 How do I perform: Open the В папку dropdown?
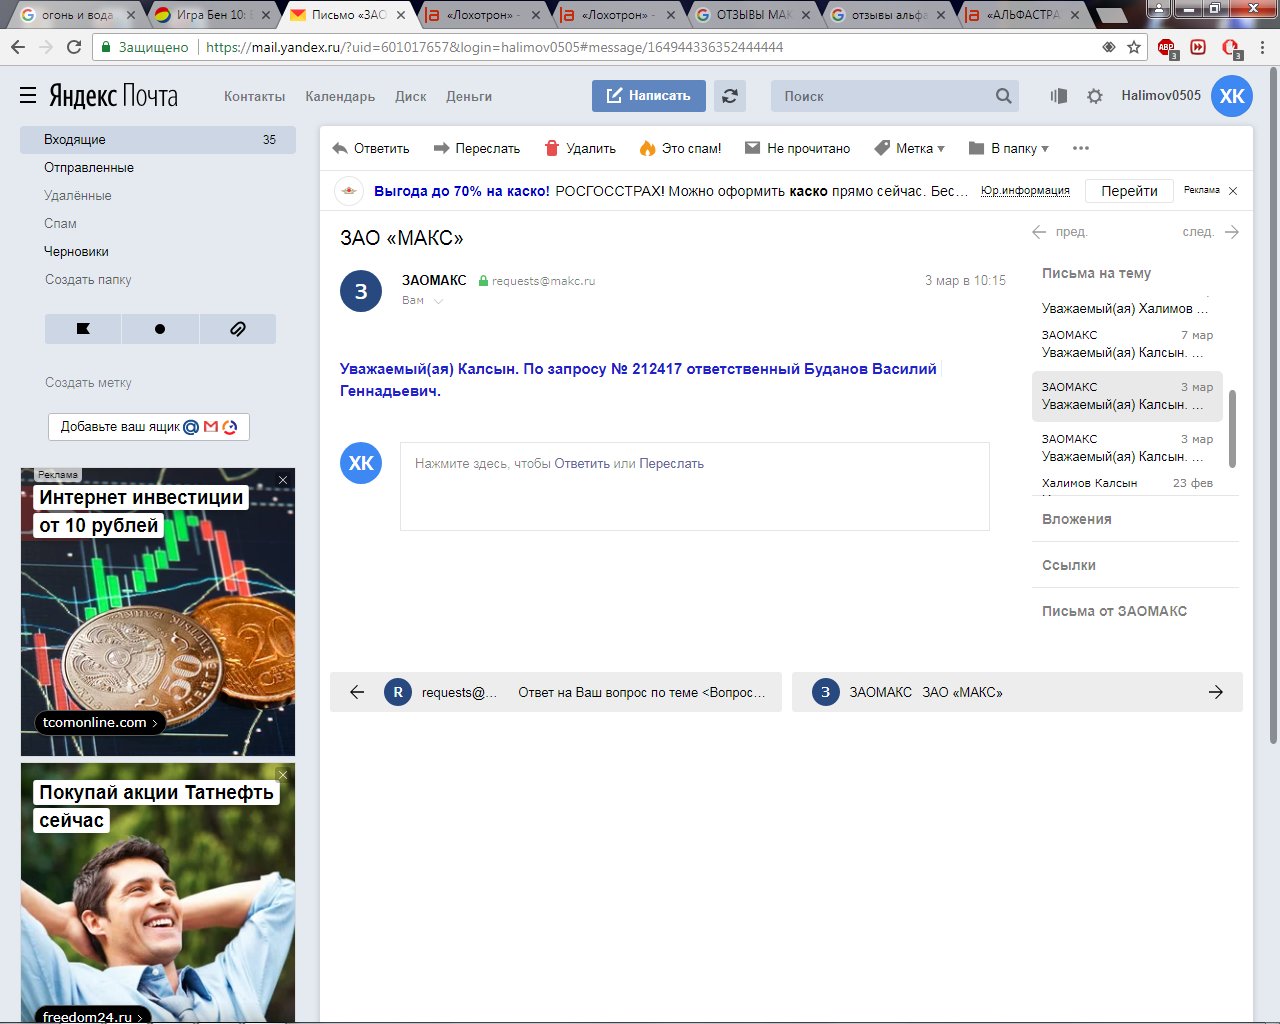coord(1009,148)
